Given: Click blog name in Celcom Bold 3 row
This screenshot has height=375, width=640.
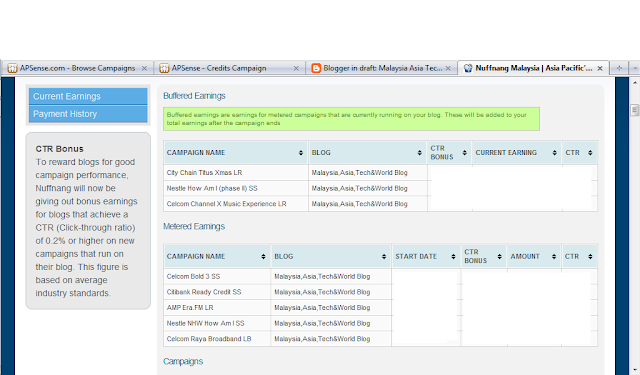Looking at the screenshot, I should tap(322, 276).
